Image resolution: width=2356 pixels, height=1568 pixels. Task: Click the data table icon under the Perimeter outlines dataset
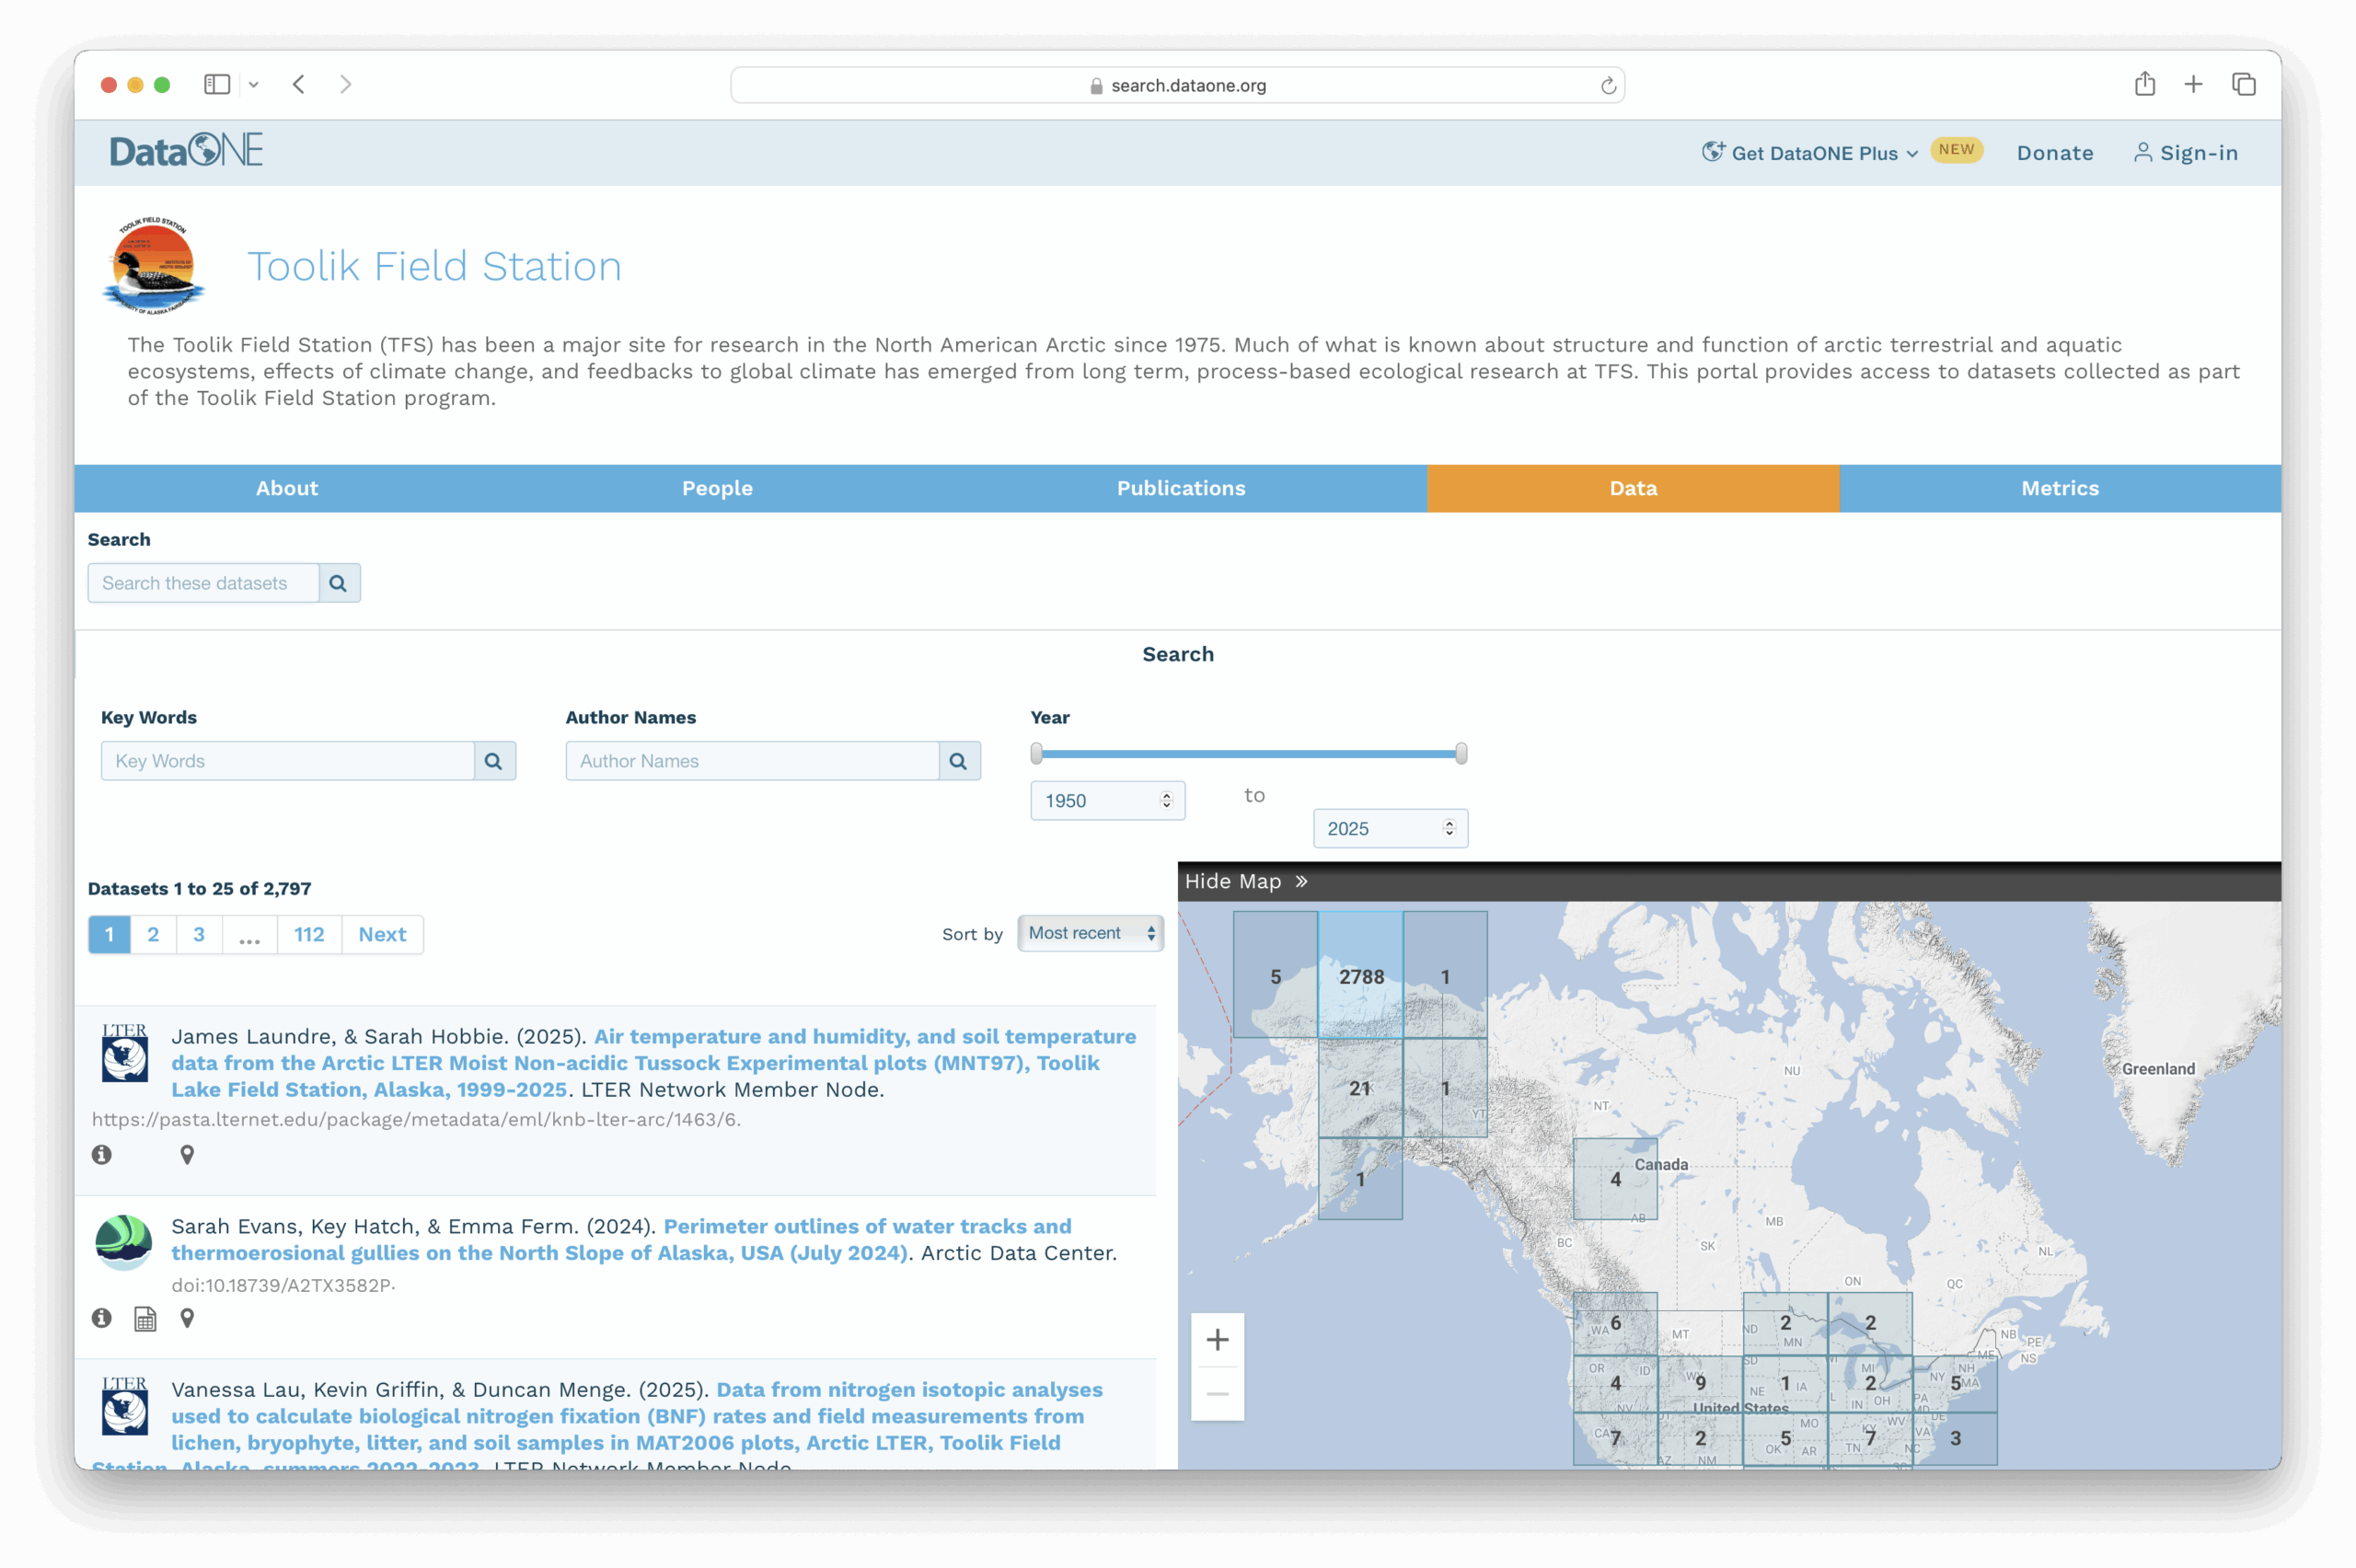[x=145, y=1319]
